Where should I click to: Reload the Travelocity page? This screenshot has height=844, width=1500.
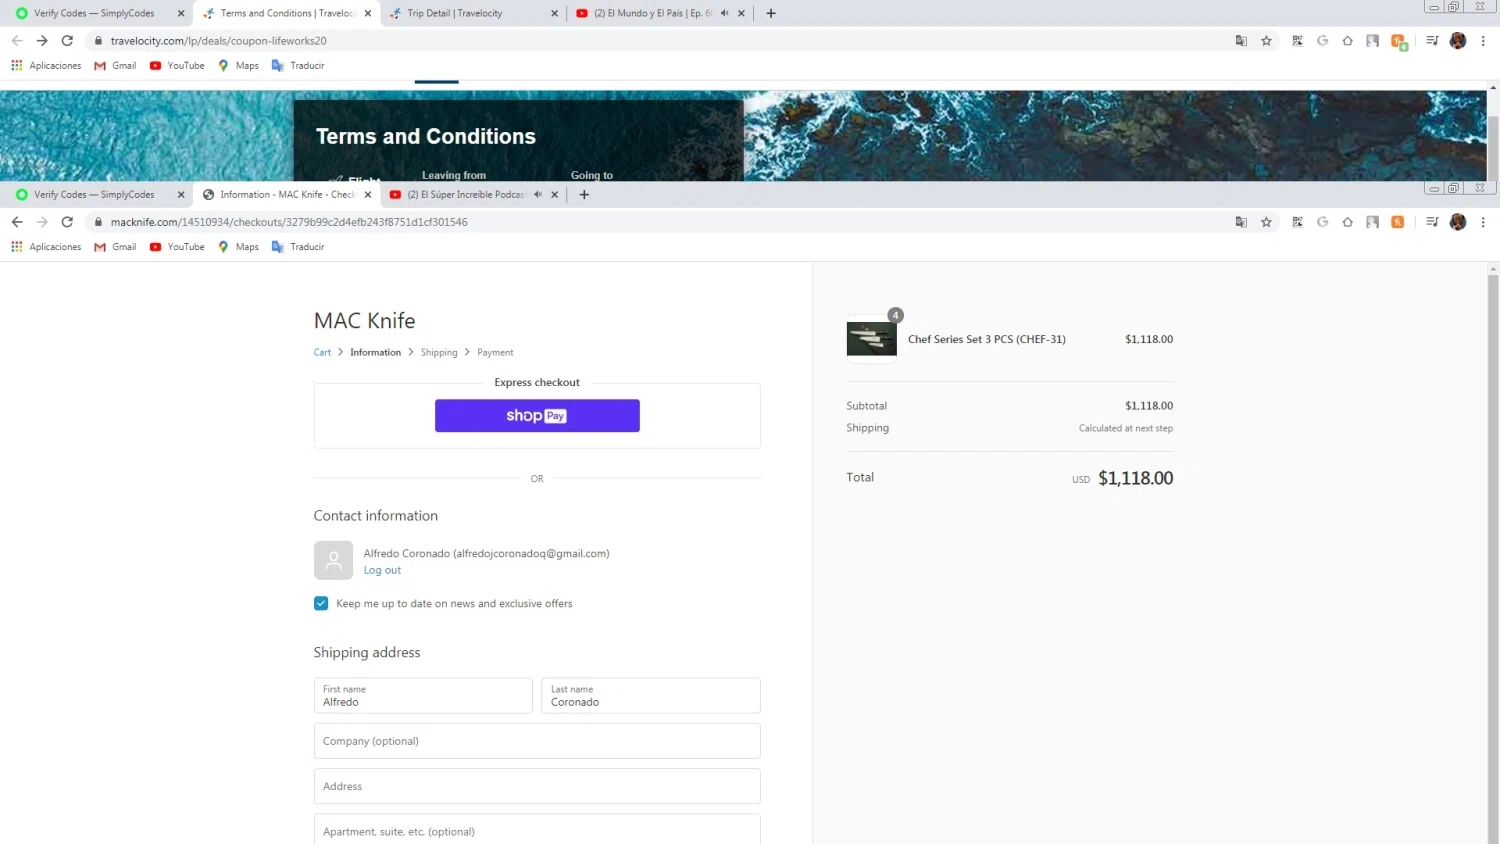pos(67,41)
